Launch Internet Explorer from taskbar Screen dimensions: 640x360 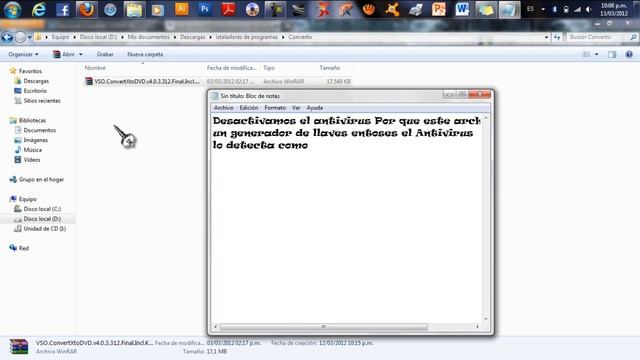pyautogui.click(x=38, y=10)
